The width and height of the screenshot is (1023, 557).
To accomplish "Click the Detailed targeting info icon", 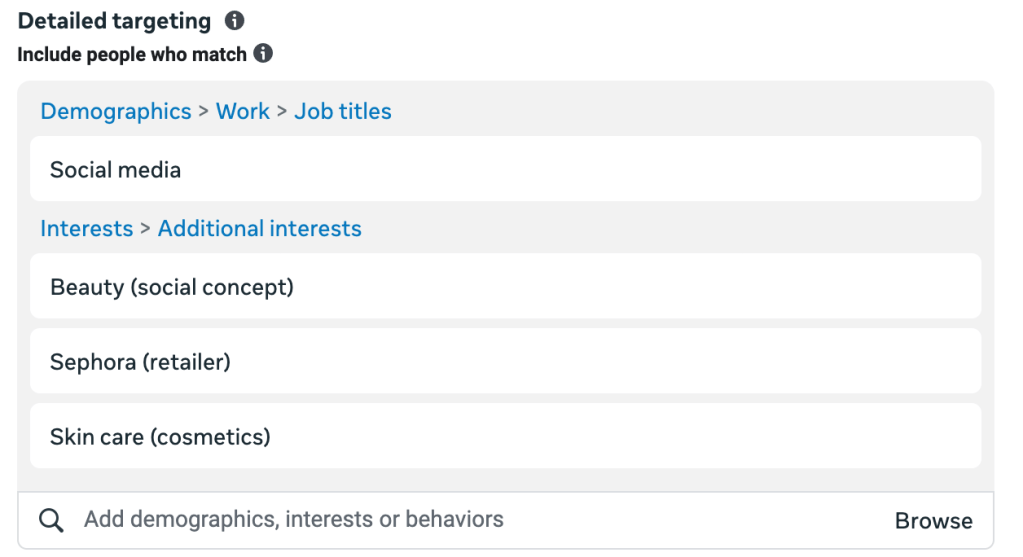I will click(x=234, y=21).
